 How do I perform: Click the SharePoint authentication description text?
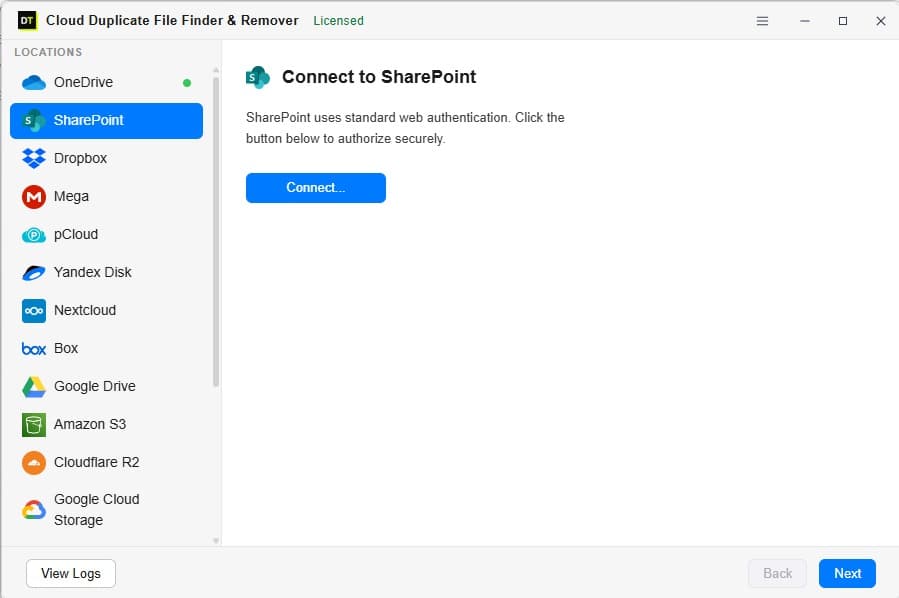405,128
